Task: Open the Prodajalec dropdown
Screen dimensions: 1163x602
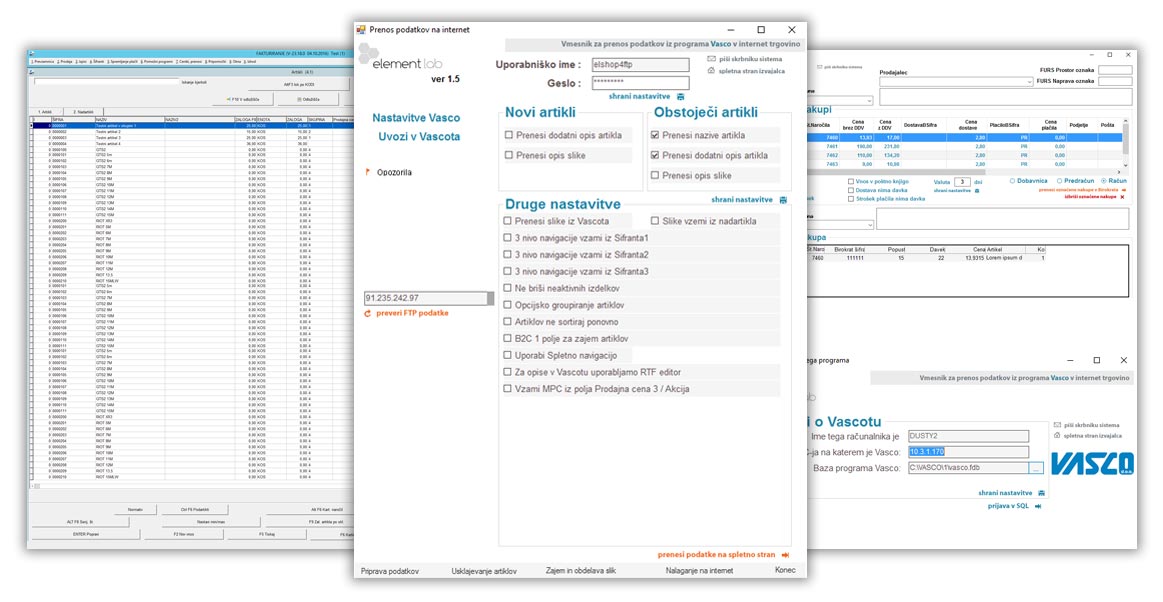Action: tap(1030, 82)
